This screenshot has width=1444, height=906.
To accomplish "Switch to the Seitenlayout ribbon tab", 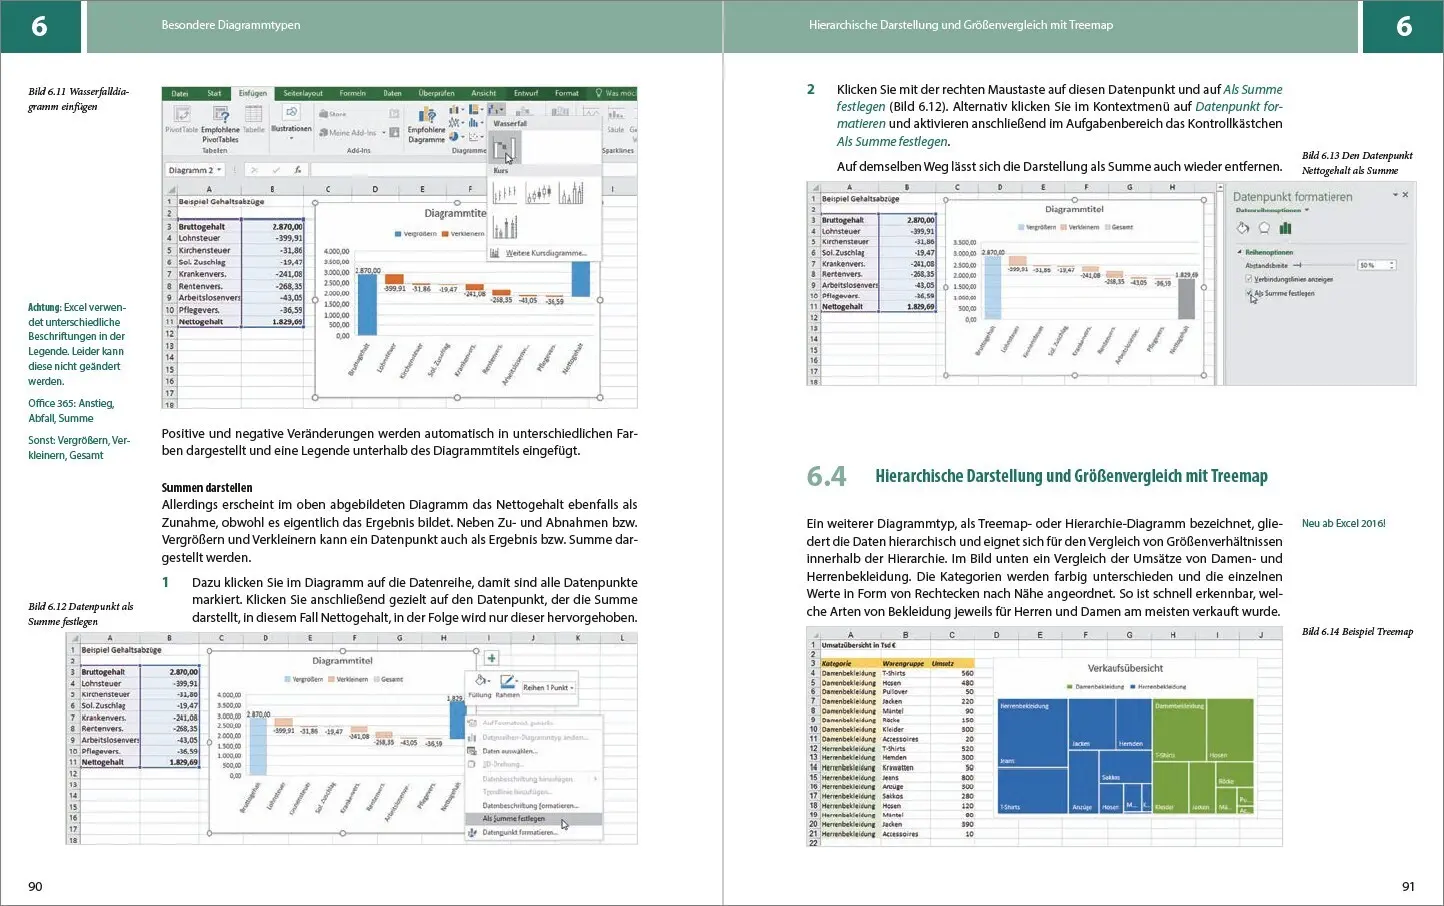I will tap(303, 93).
